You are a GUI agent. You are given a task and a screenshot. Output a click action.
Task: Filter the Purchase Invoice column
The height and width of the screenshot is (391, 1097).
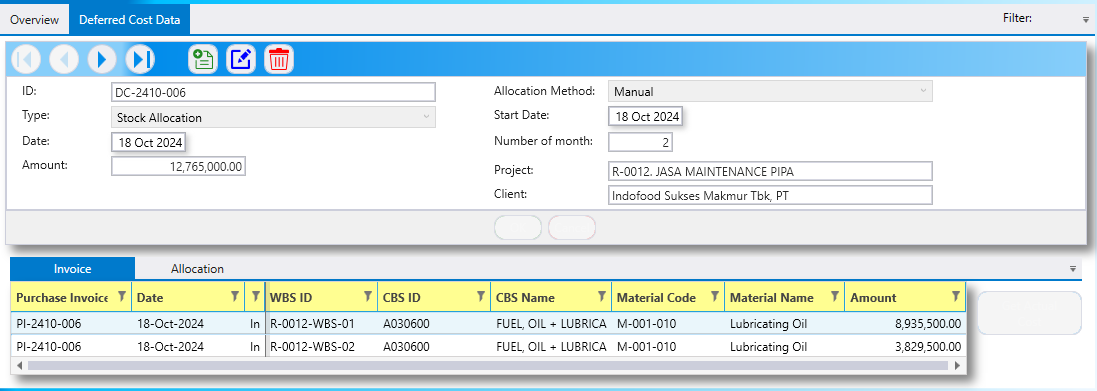[x=122, y=297]
